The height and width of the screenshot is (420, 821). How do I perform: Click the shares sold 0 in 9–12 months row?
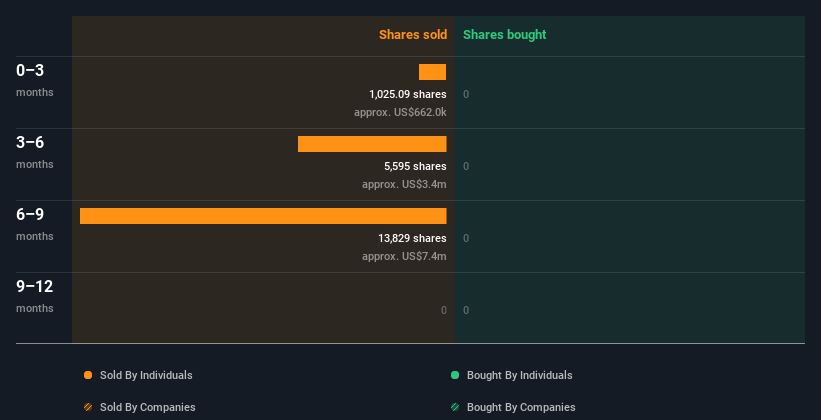point(444,310)
